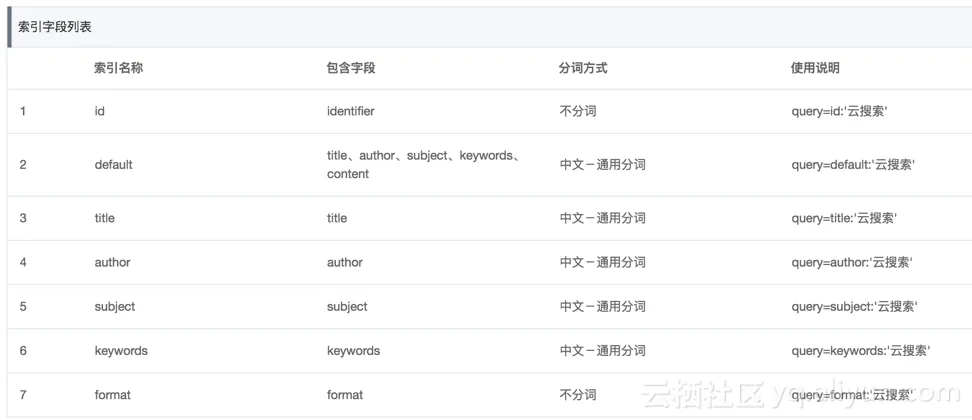The height and width of the screenshot is (420, 972).
Task: Select the author index name
Action: [x=112, y=262]
